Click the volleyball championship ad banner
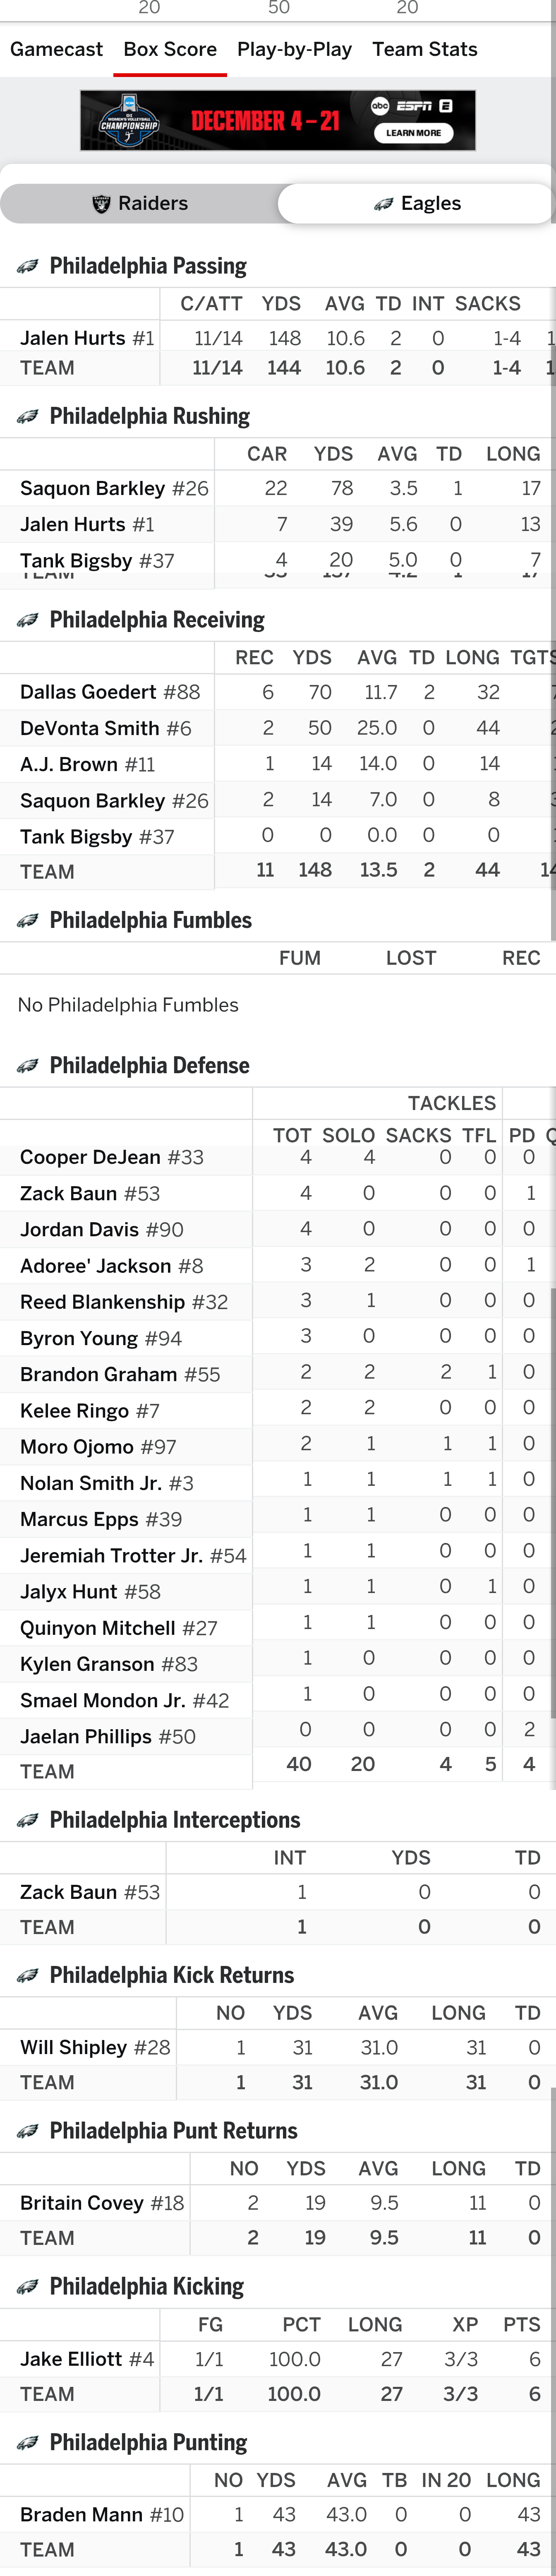556x2576 pixels. click(278, 121)
